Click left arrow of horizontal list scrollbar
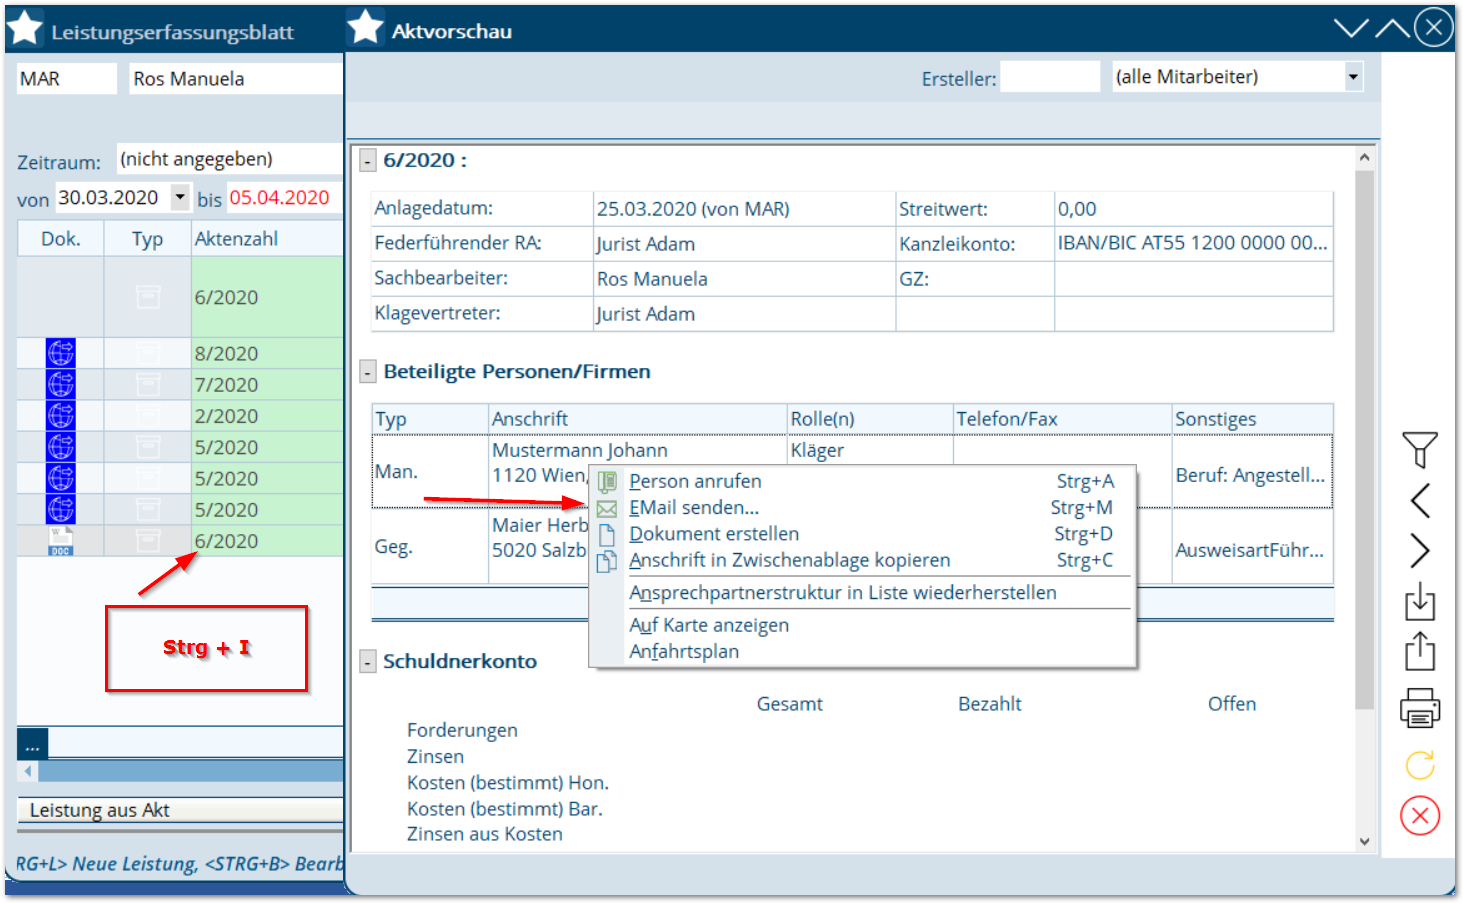 tap(28, 772)
